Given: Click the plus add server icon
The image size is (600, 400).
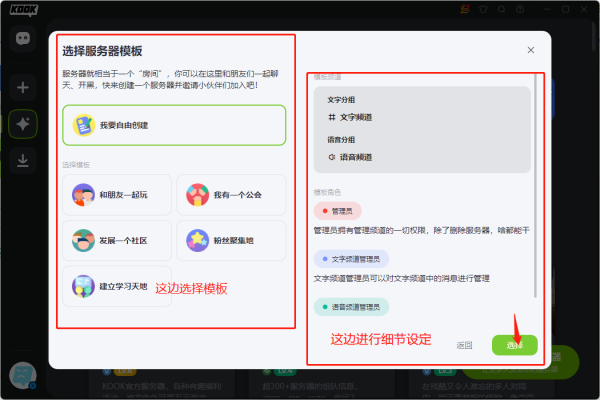Looking at the screenshot, I should (x=23, y=87).
